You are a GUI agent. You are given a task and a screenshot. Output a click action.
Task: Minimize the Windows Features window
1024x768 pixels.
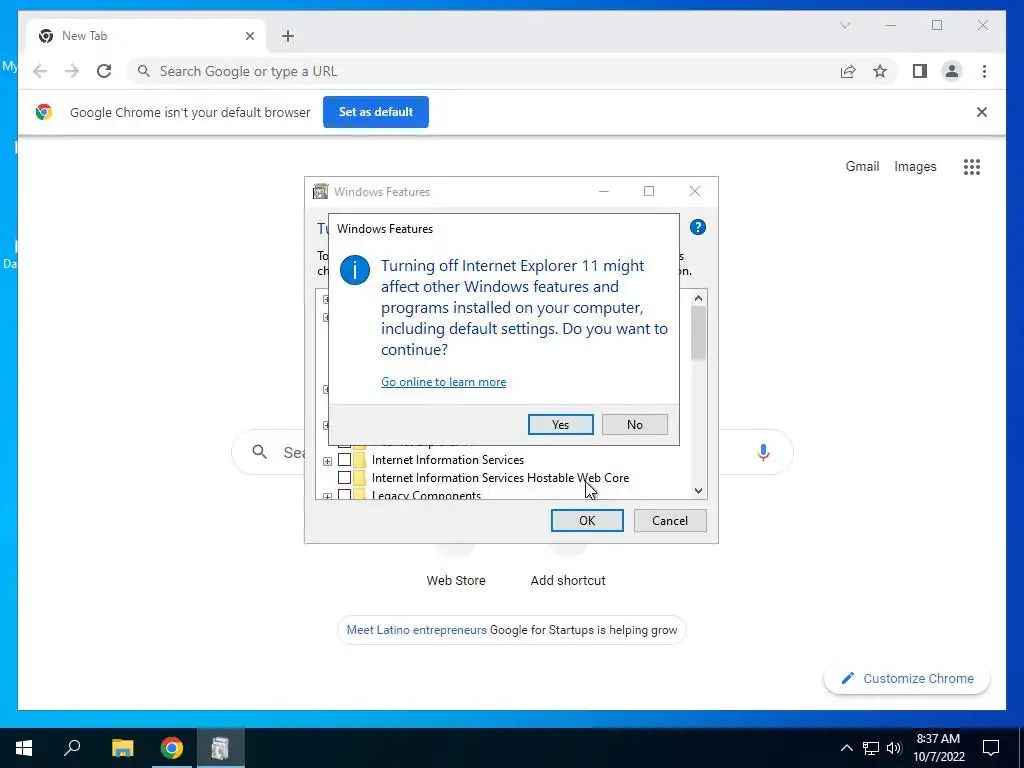point(603,191)
